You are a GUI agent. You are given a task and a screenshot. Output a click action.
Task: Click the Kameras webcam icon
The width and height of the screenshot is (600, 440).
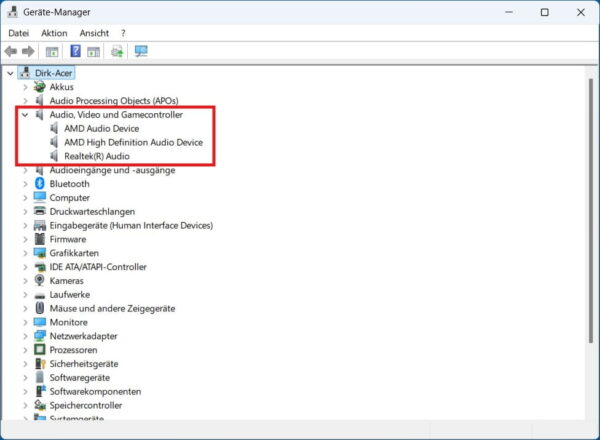click(x=39, y=280)
